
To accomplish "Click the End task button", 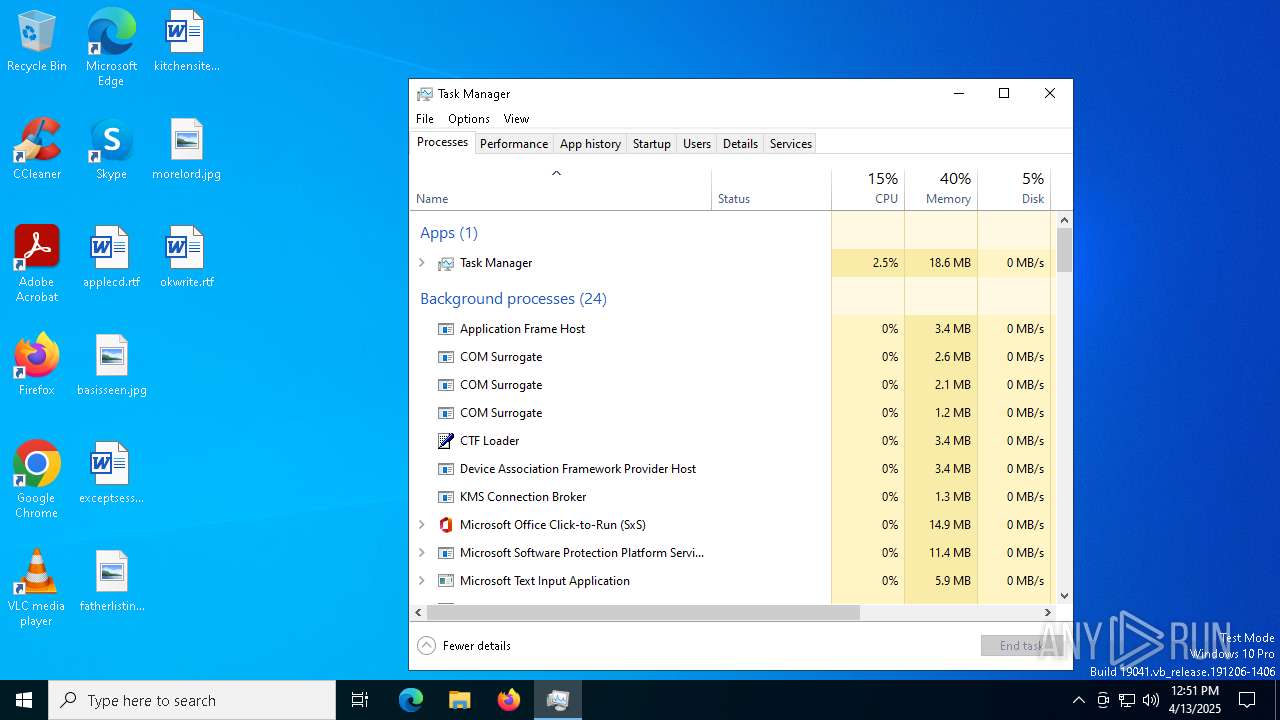I will point(1022,646).
